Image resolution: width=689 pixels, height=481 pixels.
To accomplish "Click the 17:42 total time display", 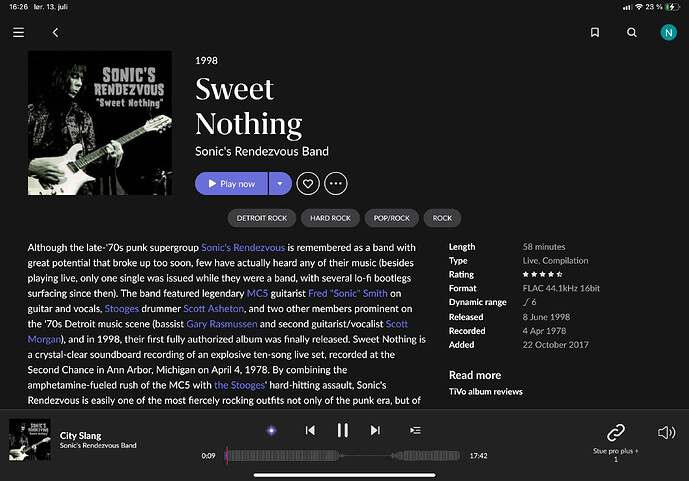I will [x=479, y=456].
